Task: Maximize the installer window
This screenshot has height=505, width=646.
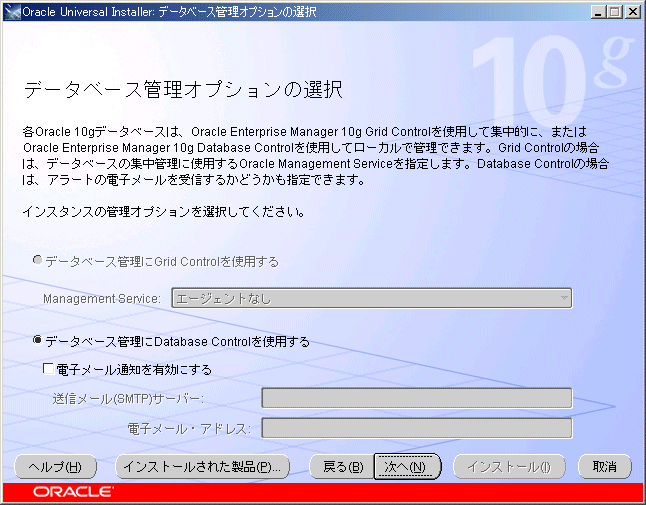Action: tap(614, 12)
